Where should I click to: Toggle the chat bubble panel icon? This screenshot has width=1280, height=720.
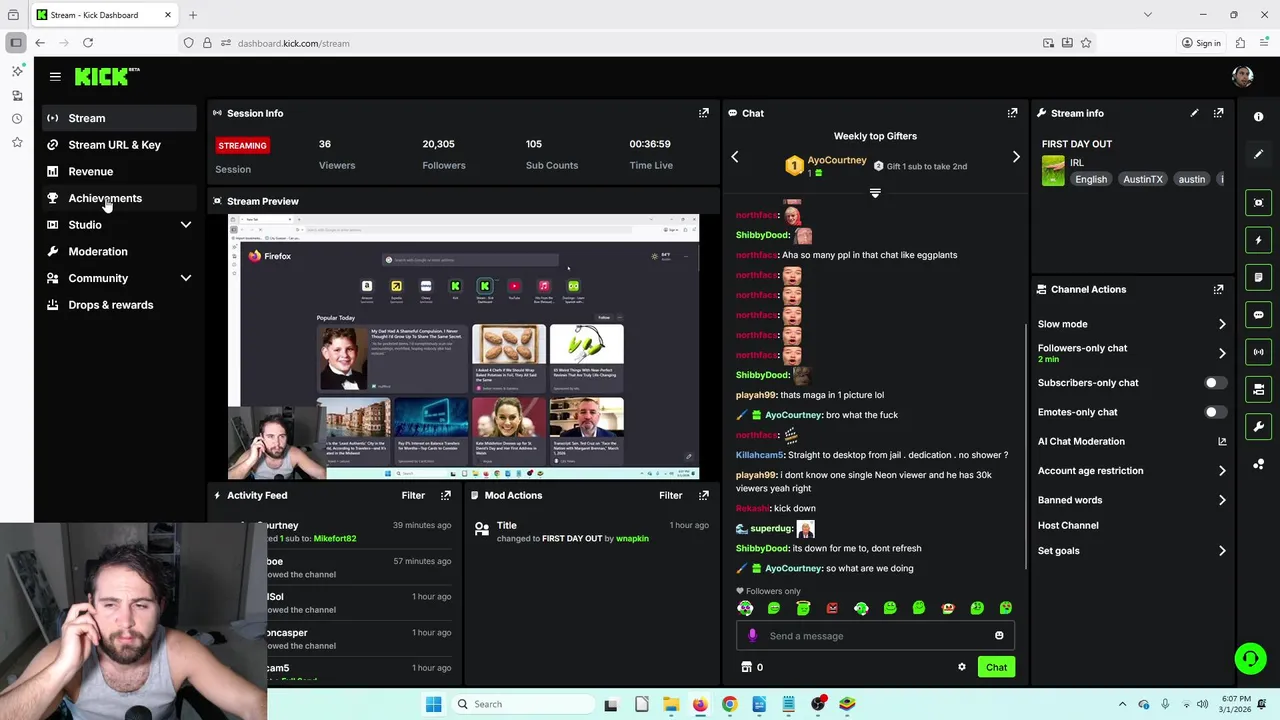tap(1258, 314)
